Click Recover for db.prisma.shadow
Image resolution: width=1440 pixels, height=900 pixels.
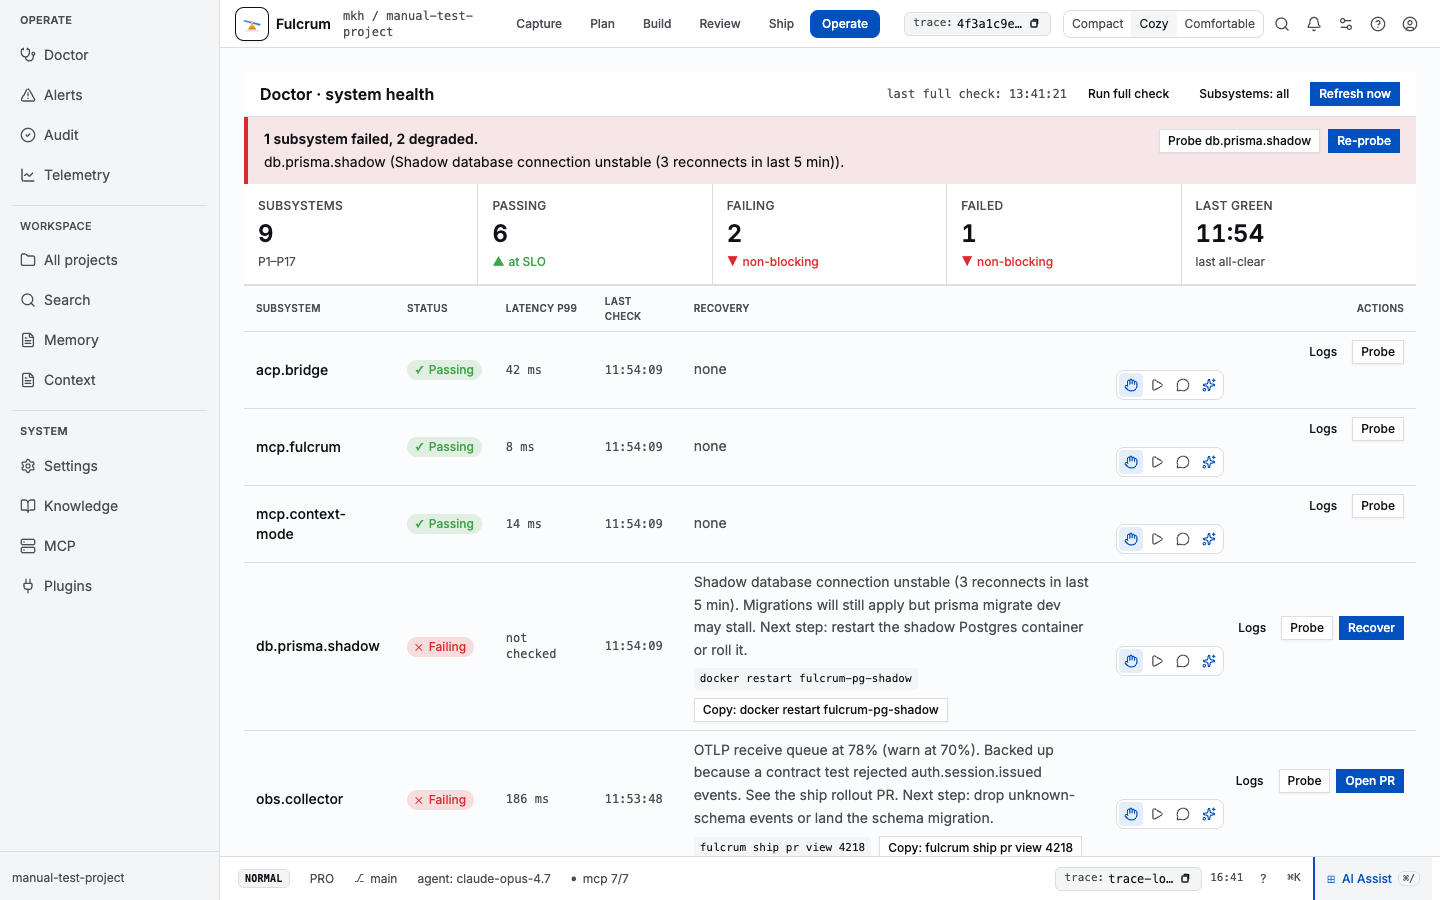tap(1371, 628)
